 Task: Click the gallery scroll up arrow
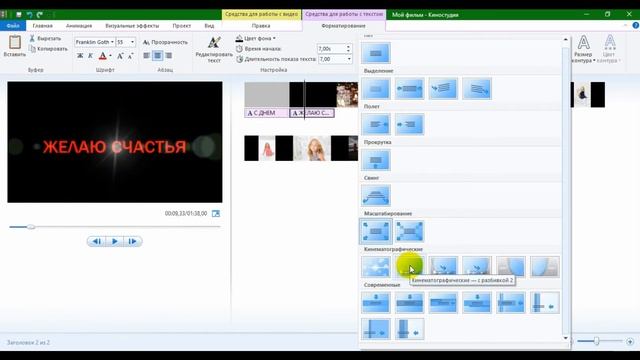click(565, 40)
